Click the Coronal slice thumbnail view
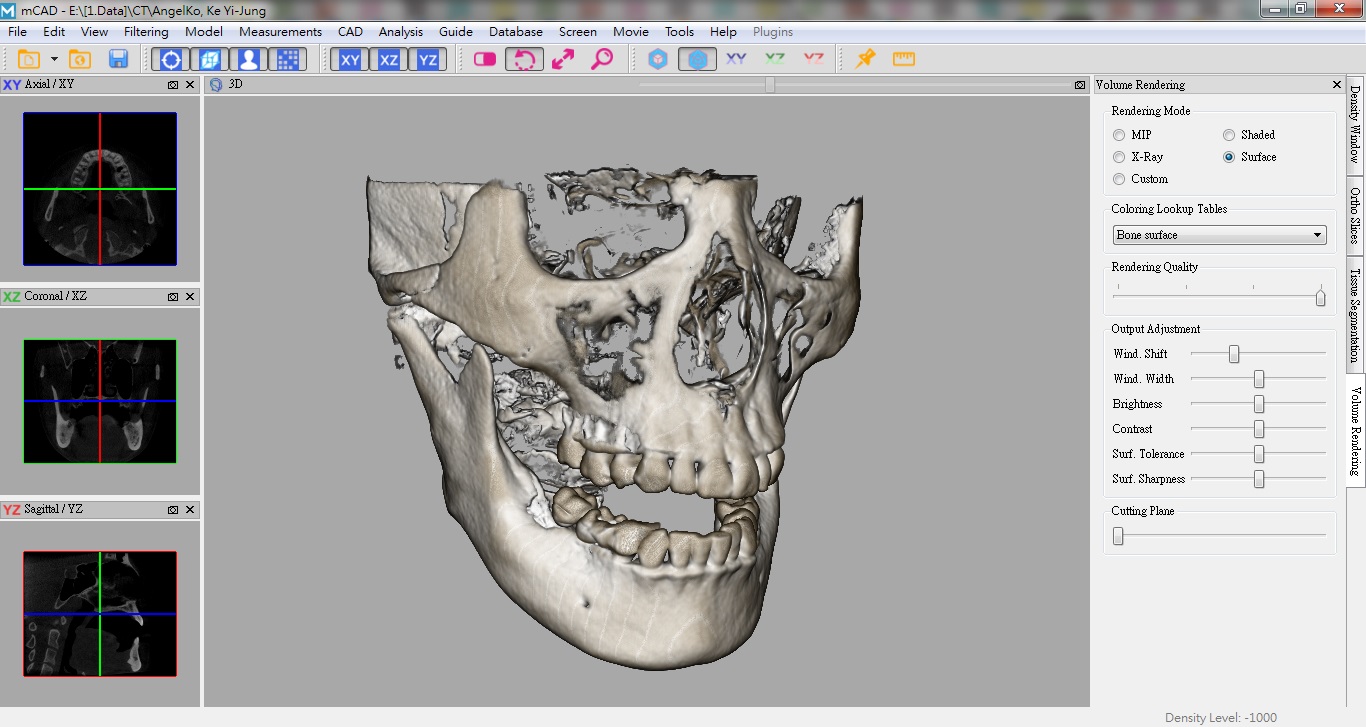The width and height of the screenshot is (1366, 727). coord(100,401)
